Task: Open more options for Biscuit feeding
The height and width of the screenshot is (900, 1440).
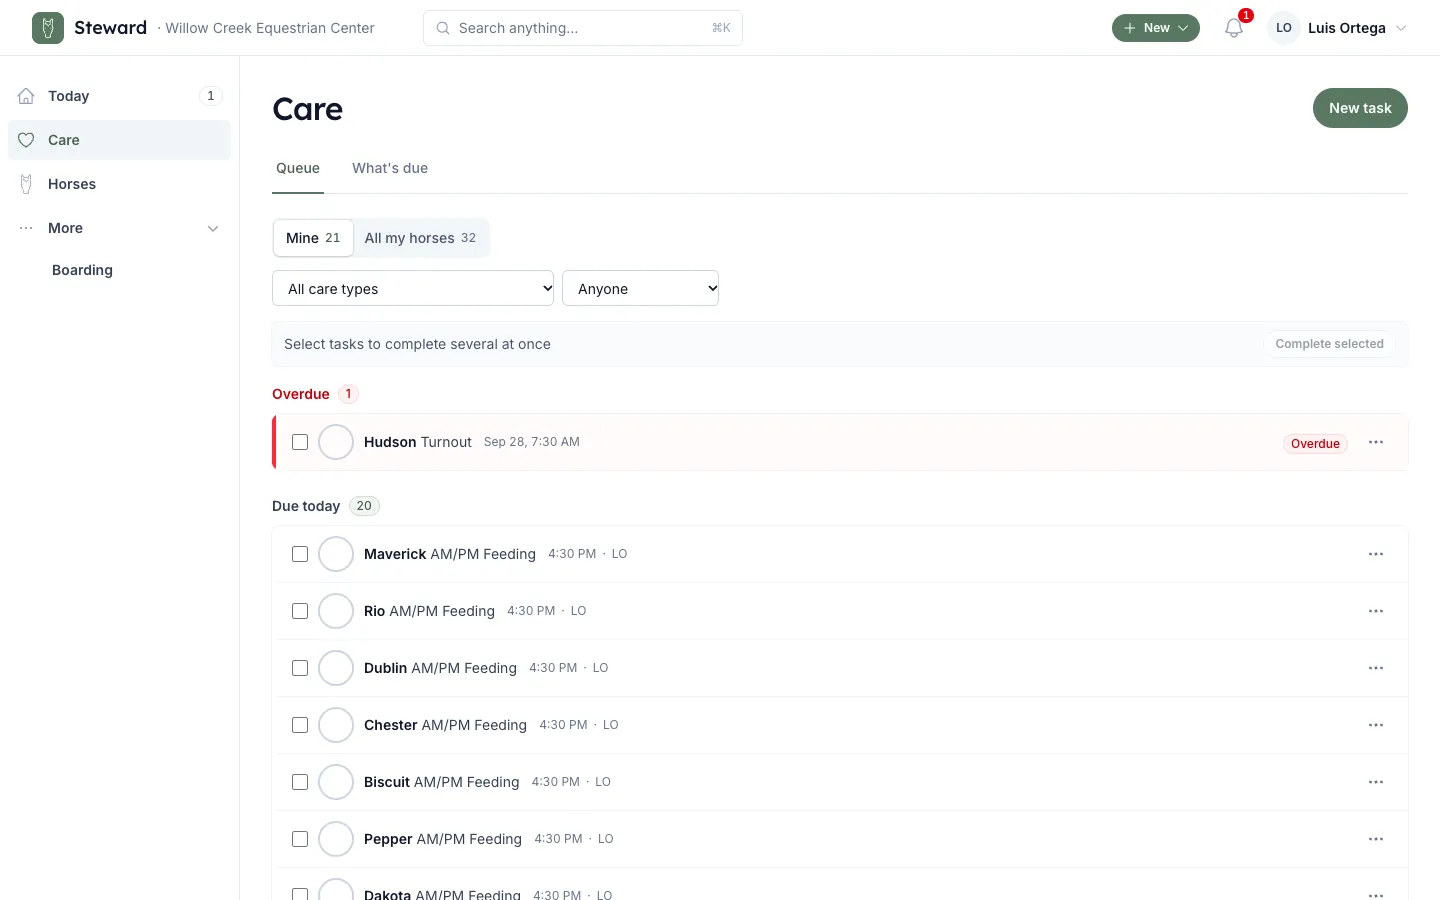Action: coord(1376,782)
